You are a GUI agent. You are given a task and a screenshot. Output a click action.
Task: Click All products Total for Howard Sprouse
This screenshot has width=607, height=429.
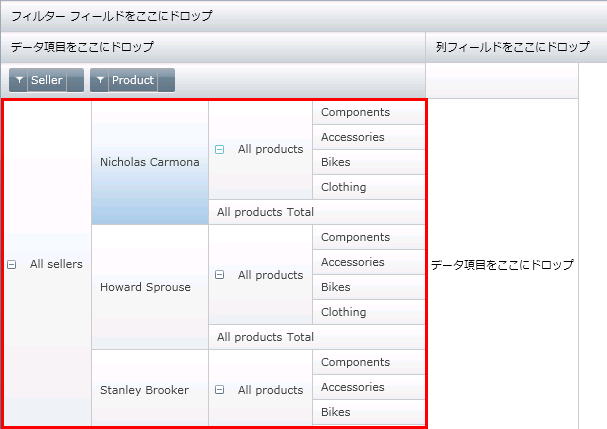(266, 337)
